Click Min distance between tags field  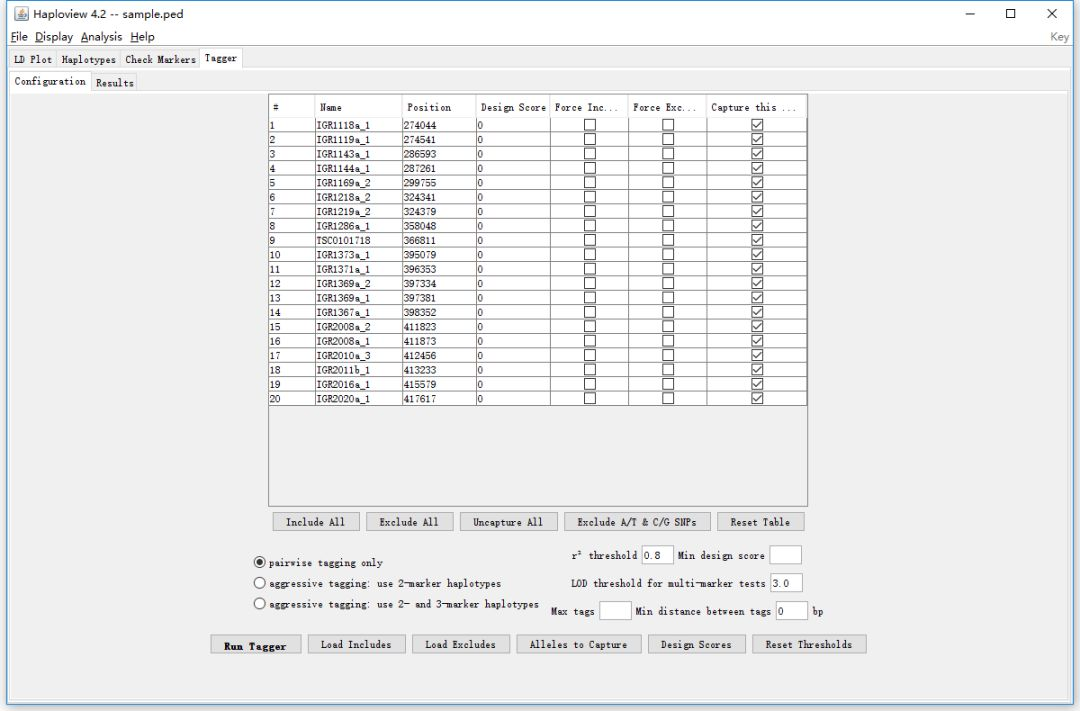coord(791,610)
